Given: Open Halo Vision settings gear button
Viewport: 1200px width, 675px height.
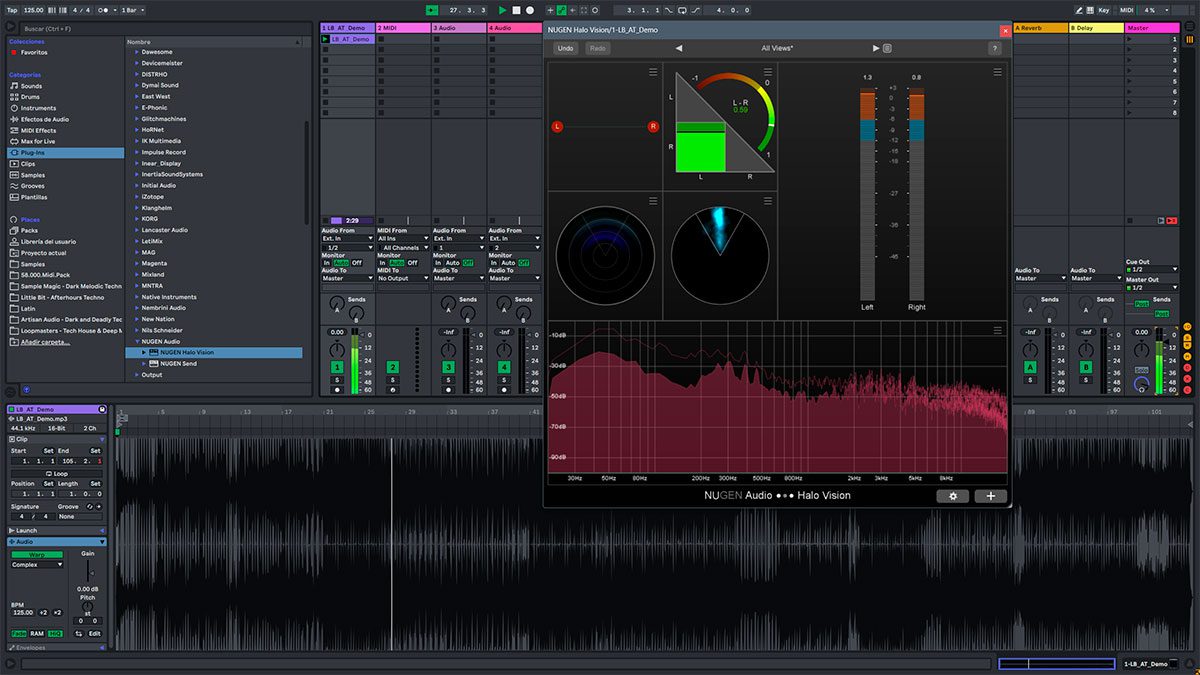Looking at the screenshot, I should click(953, 496).
